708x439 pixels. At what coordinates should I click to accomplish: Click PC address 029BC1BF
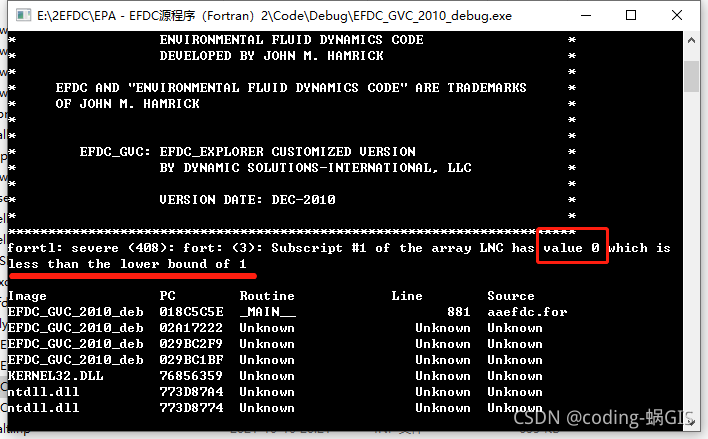coord(191,360)
